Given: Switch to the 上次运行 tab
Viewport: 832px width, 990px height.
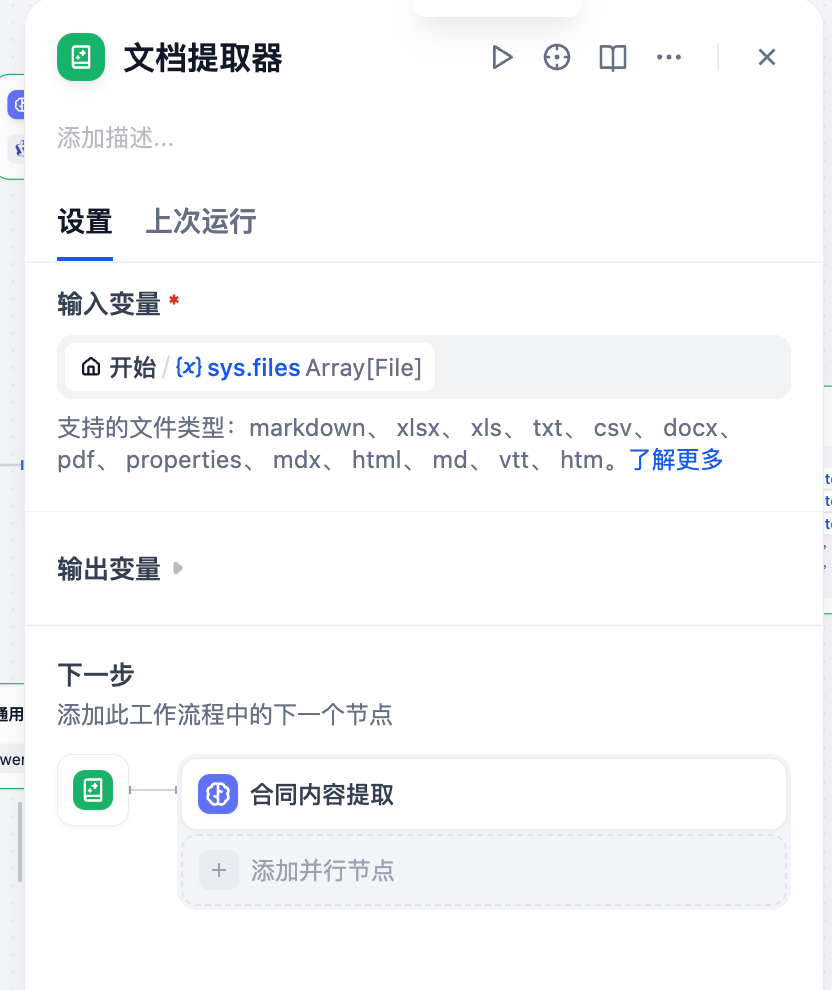Looking at the screenshot, I should [201, 221].
